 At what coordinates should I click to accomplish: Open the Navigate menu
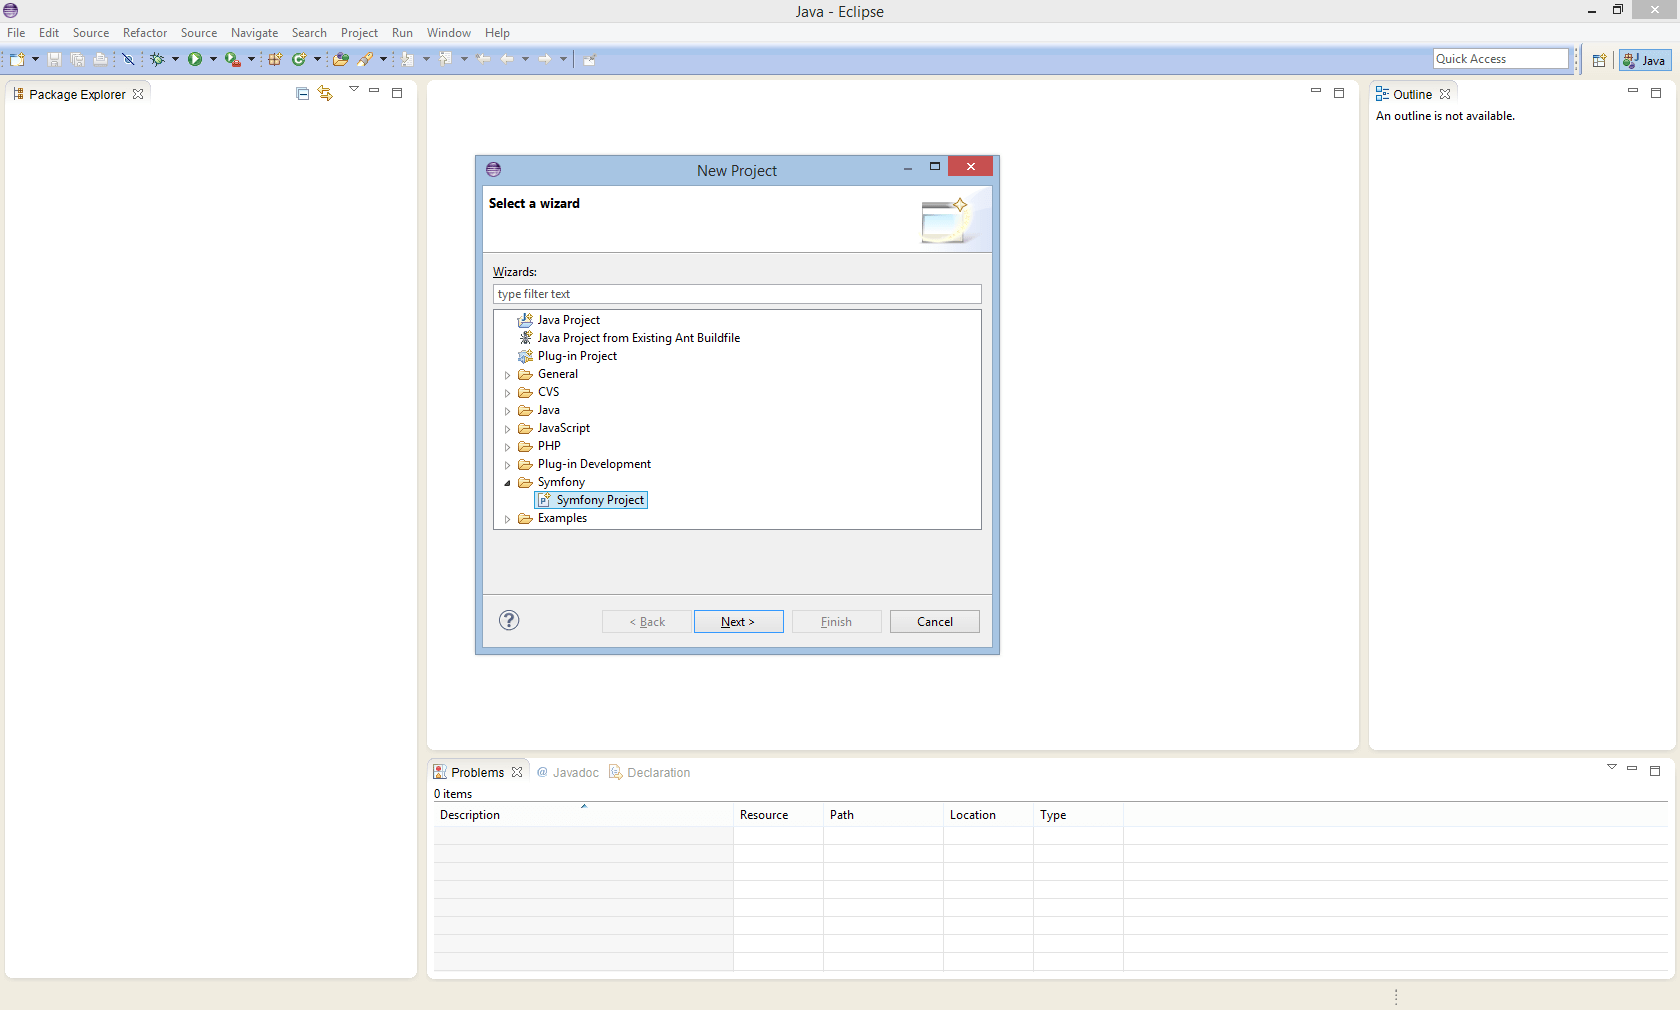point(254,33)
